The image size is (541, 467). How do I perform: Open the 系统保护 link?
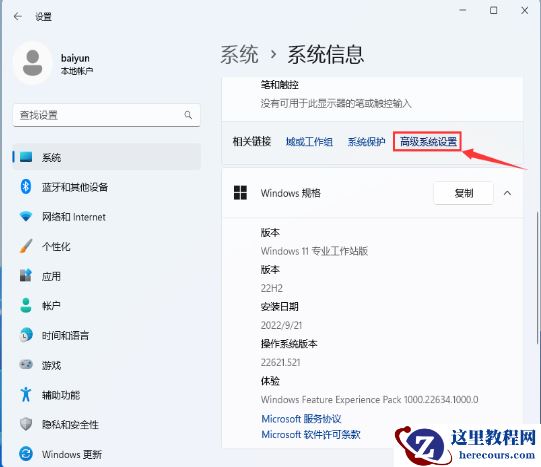[366, 141]
